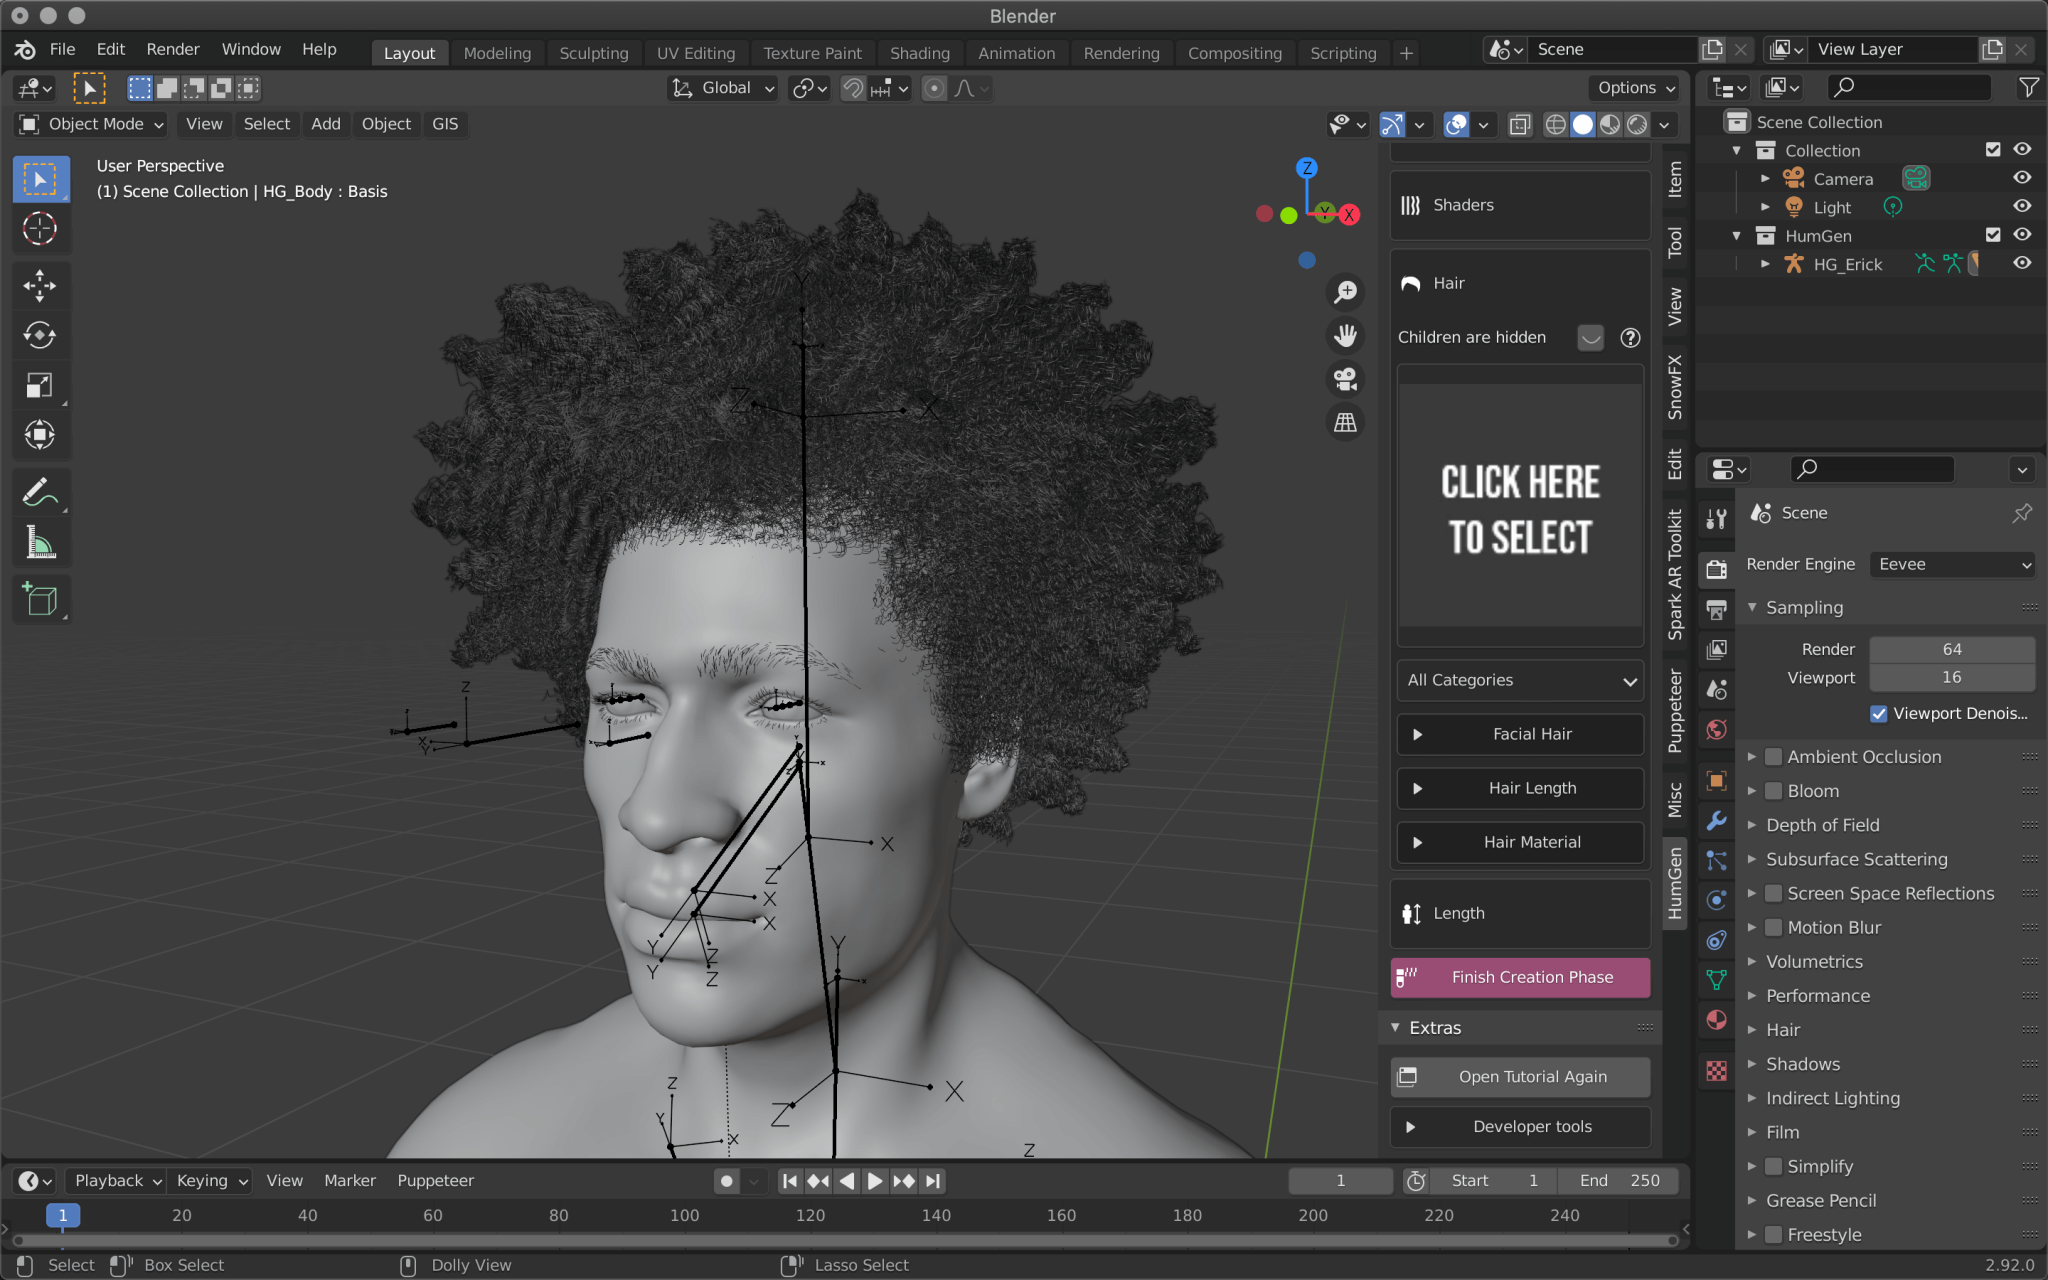The height and width of the screenshot is (1280, 2048).
Task: Open the World Properties tab
Action: (x=1716, y=729)
